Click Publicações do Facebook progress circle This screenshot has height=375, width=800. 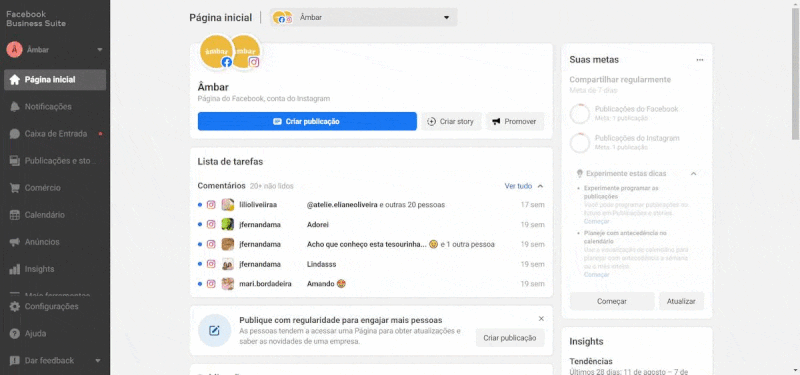coord(580,114)
